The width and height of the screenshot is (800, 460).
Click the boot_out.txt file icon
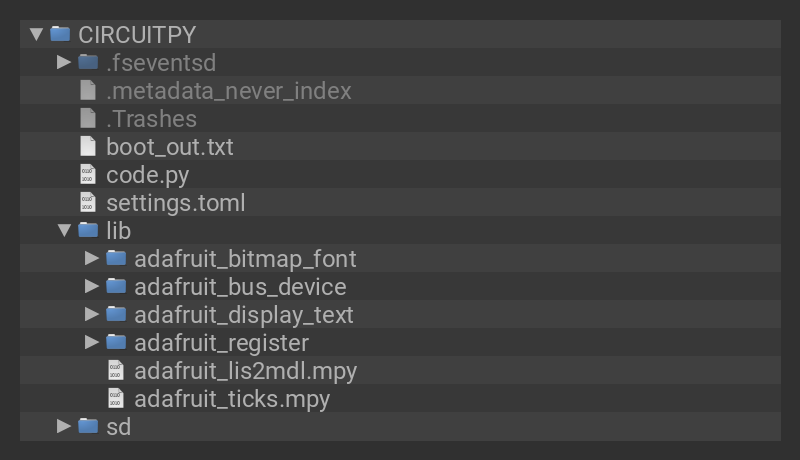point(88,146)
